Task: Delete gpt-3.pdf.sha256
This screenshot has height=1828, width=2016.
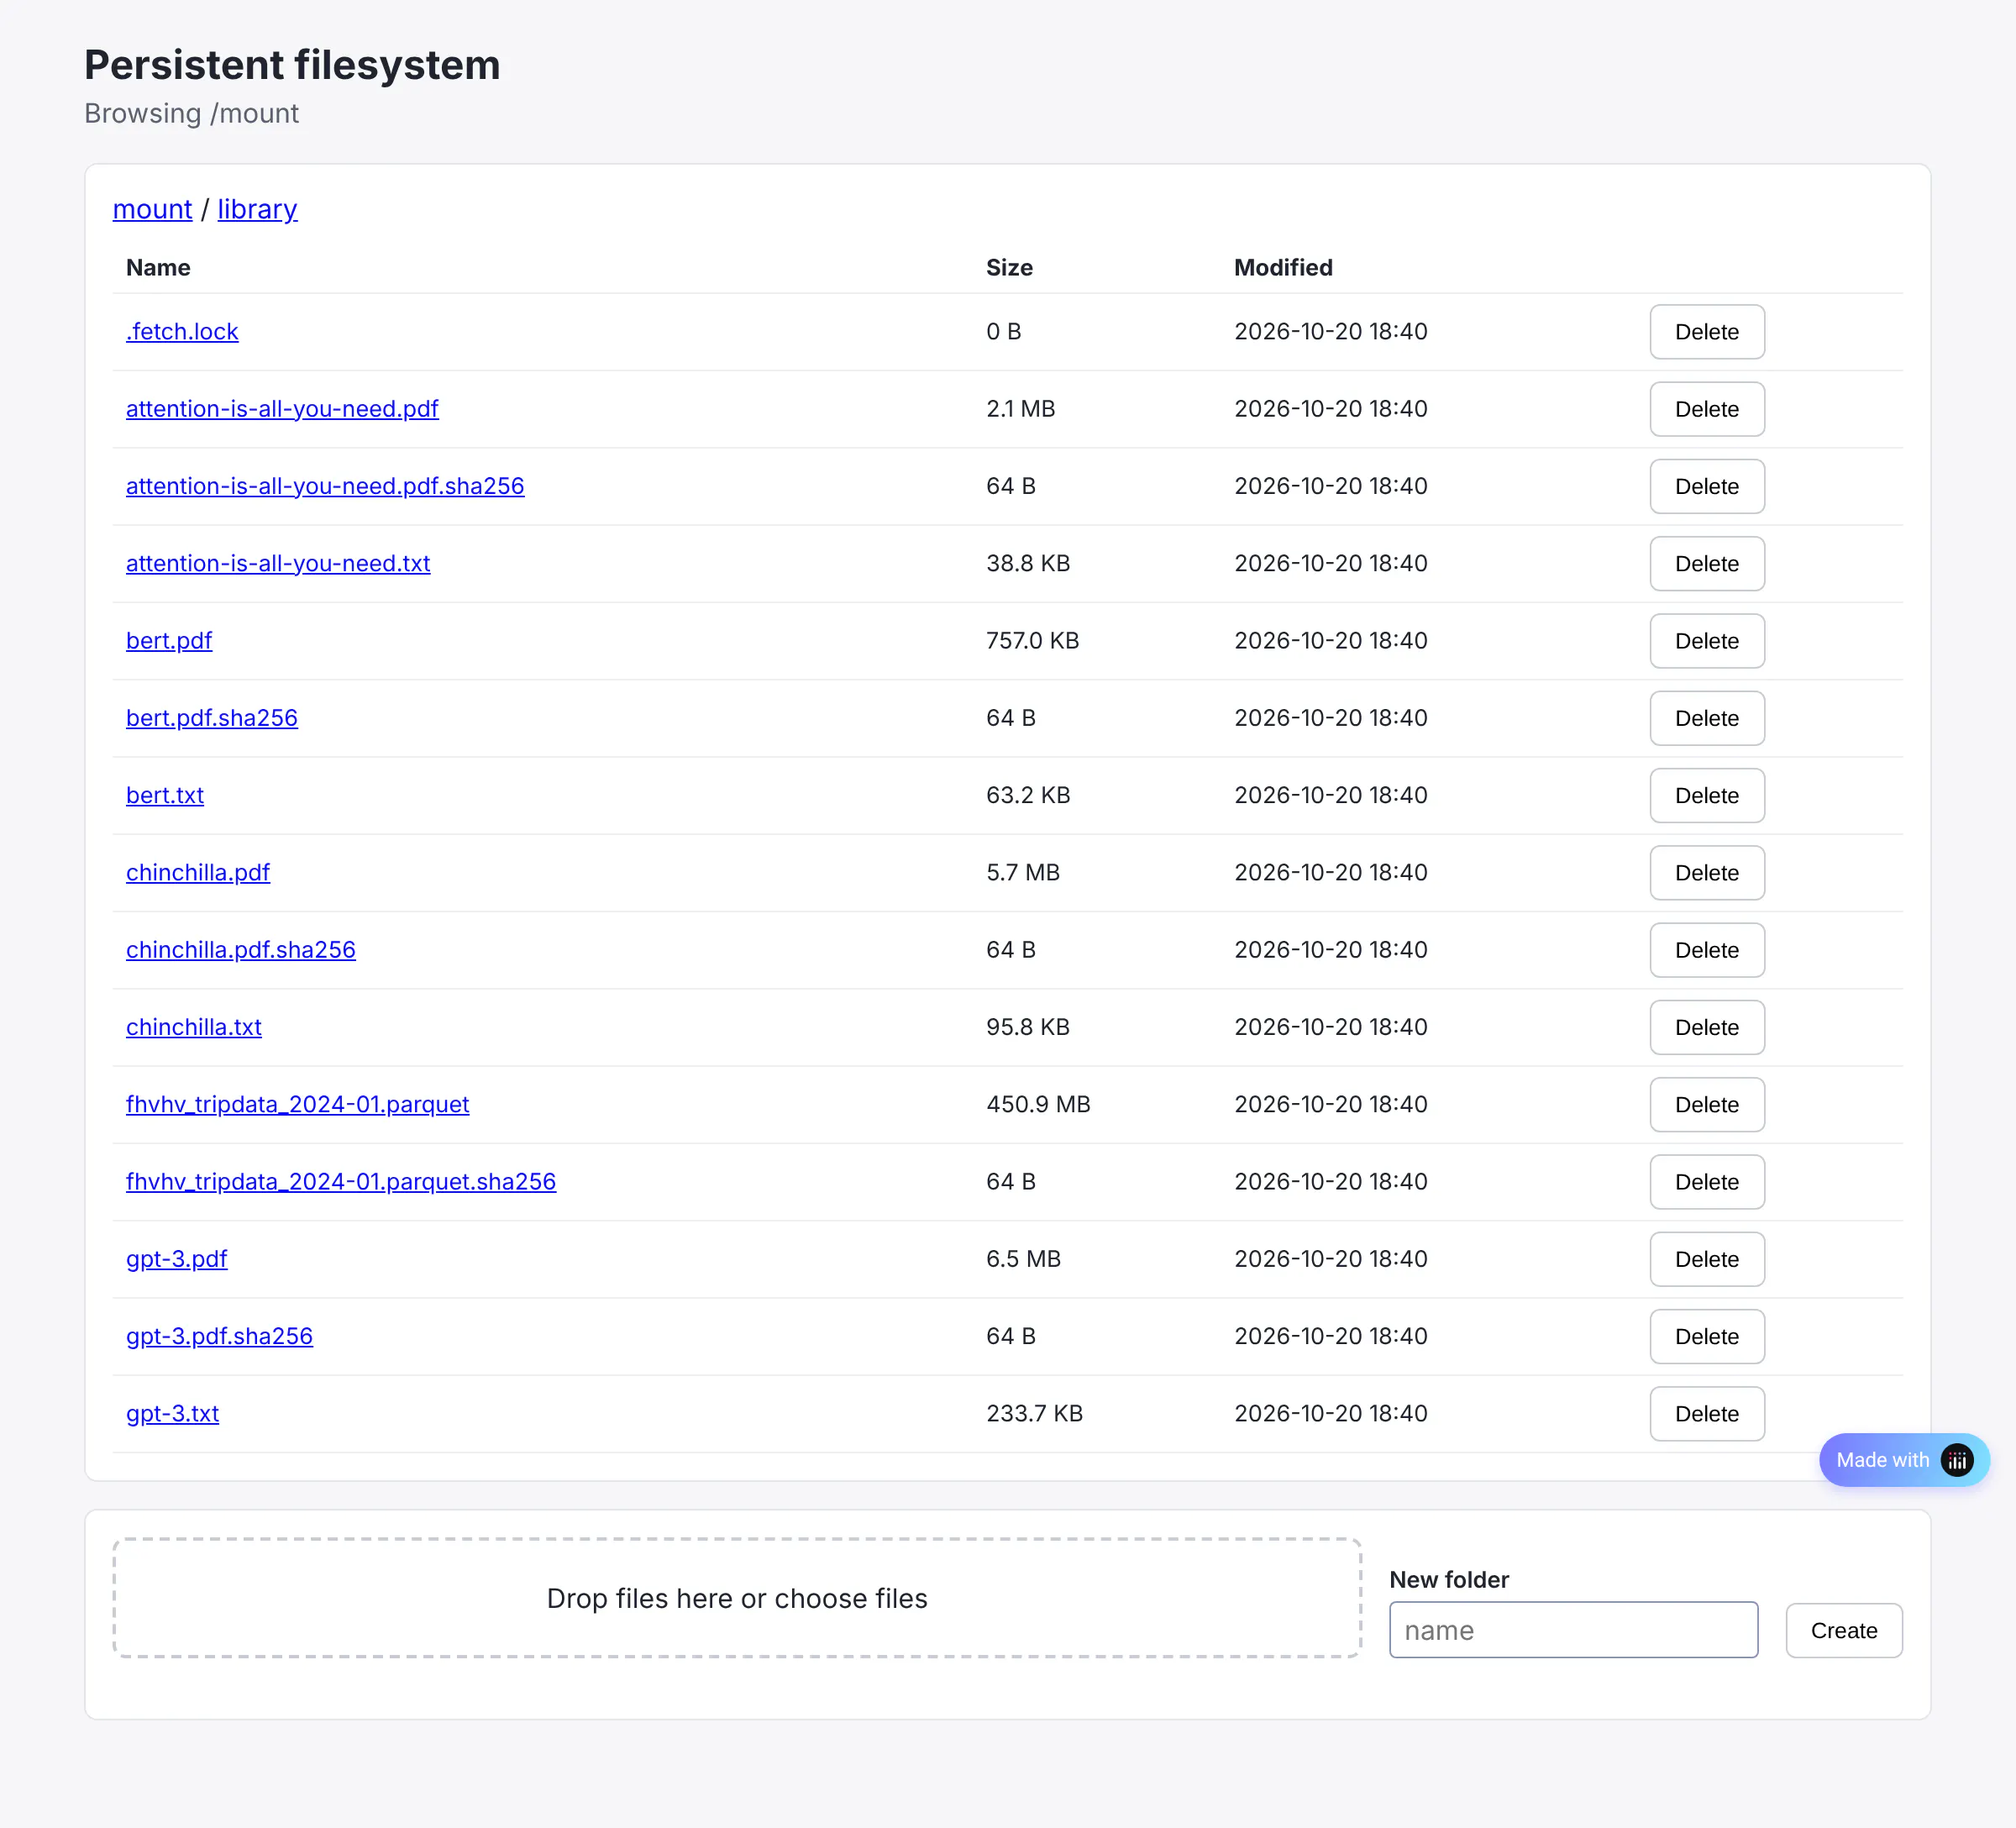Action: [x=1706, y=1337]
